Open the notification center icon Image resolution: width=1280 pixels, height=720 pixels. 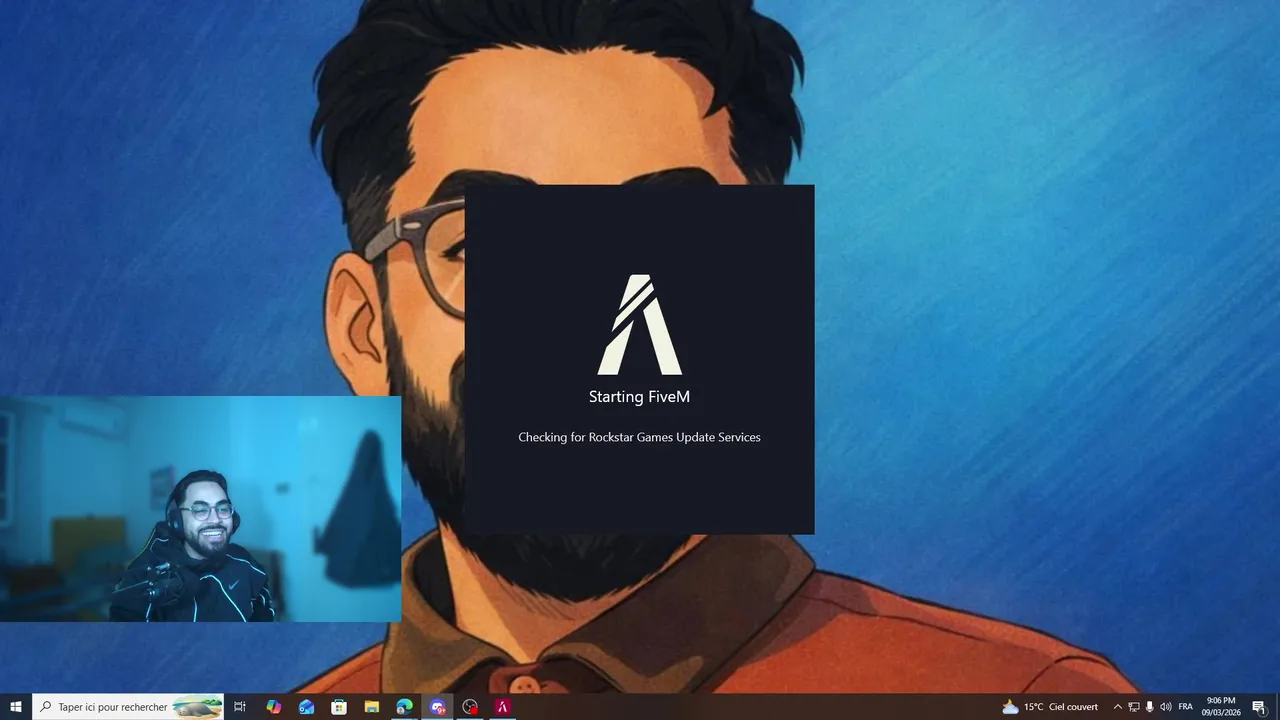(1259, 707)
